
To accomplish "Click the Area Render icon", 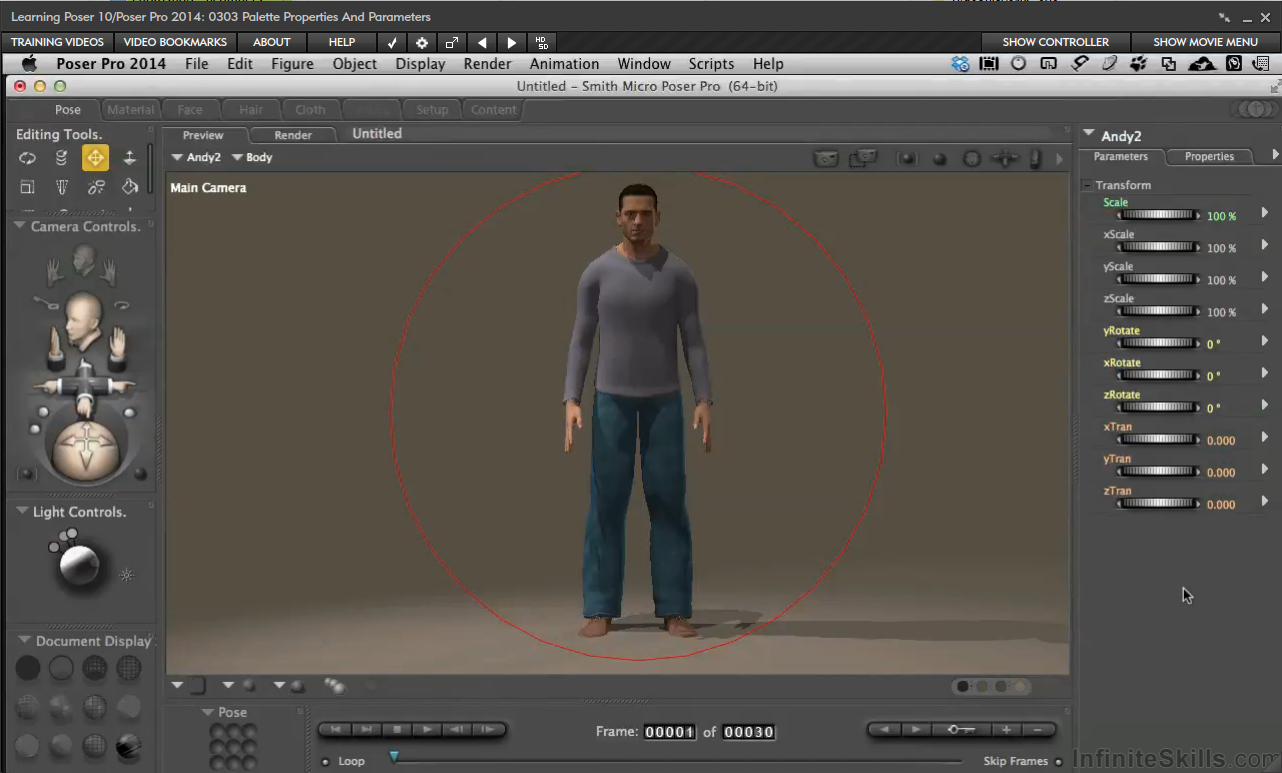I will pos(862,158).
